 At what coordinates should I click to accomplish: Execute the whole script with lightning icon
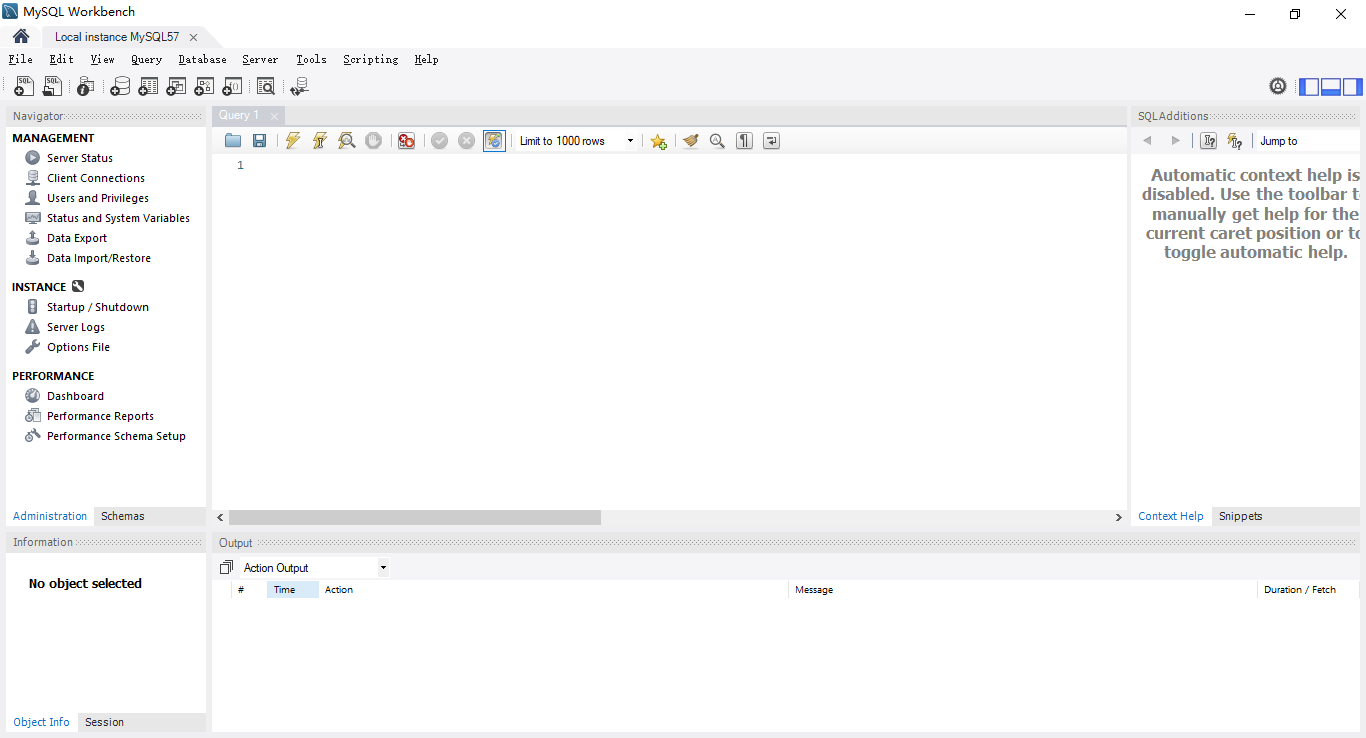tap(292, 141)
